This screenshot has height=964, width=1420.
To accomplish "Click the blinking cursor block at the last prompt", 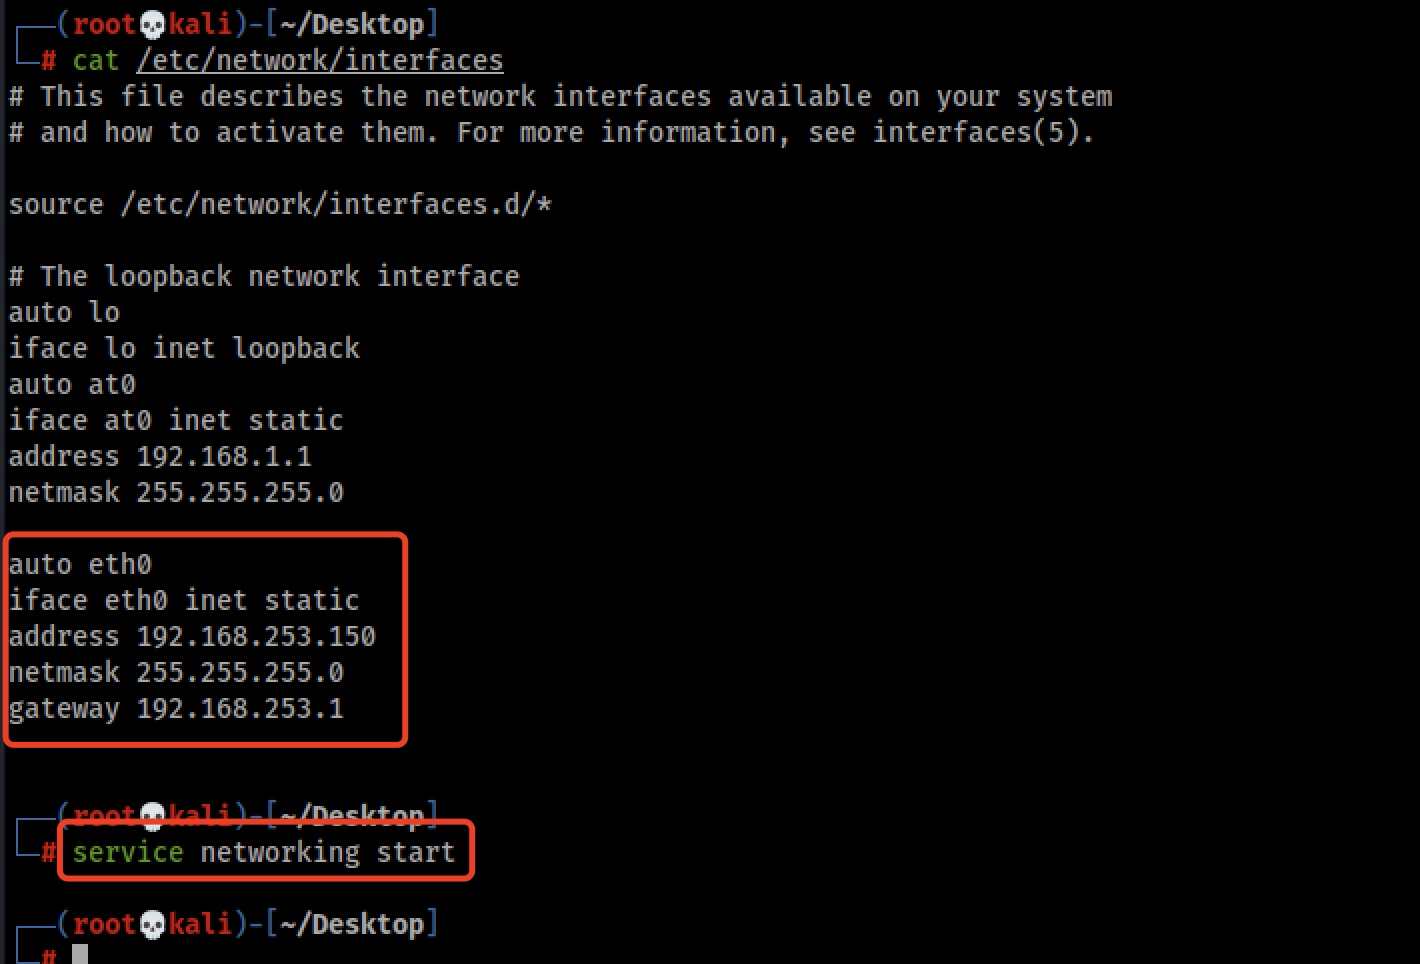I will click(80, 954).
